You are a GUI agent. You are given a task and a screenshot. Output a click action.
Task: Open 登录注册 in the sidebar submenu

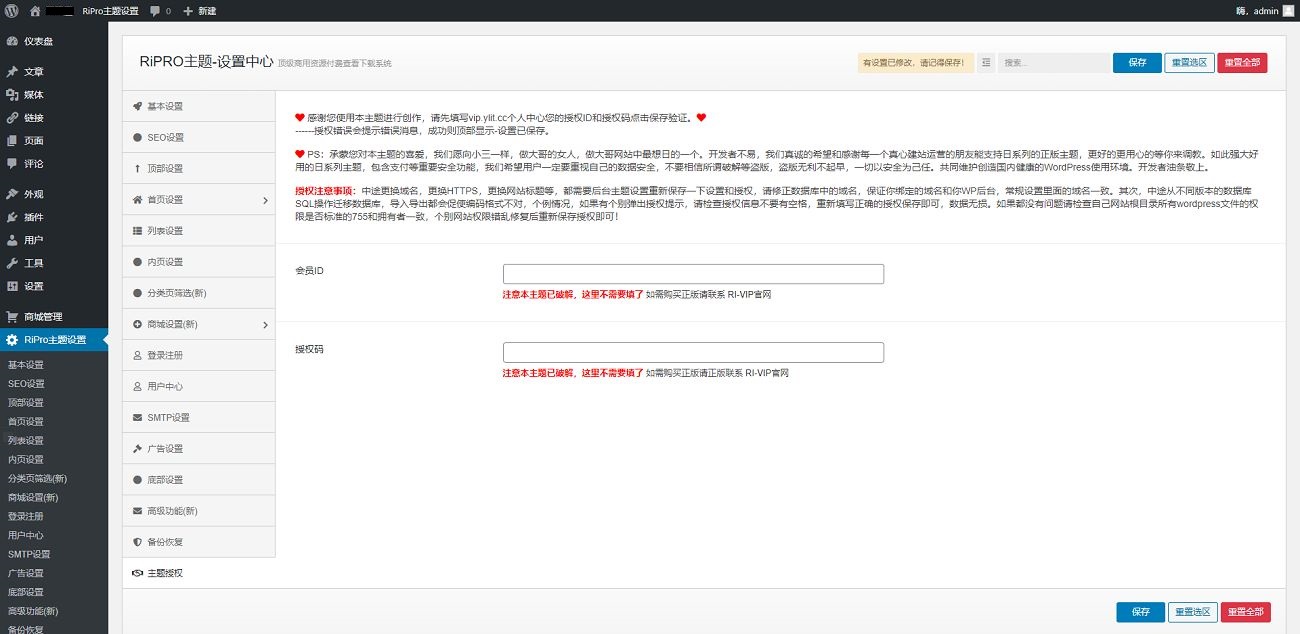[26, 516]
